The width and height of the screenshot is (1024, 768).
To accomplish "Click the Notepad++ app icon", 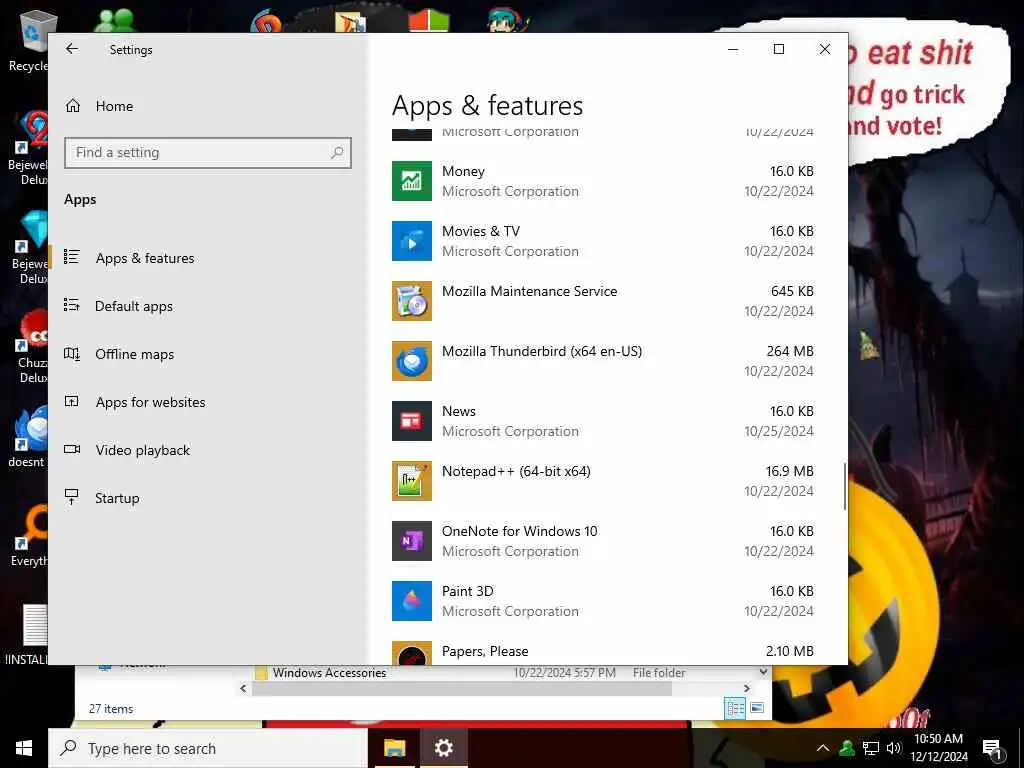I will click(x=411, y=481).
